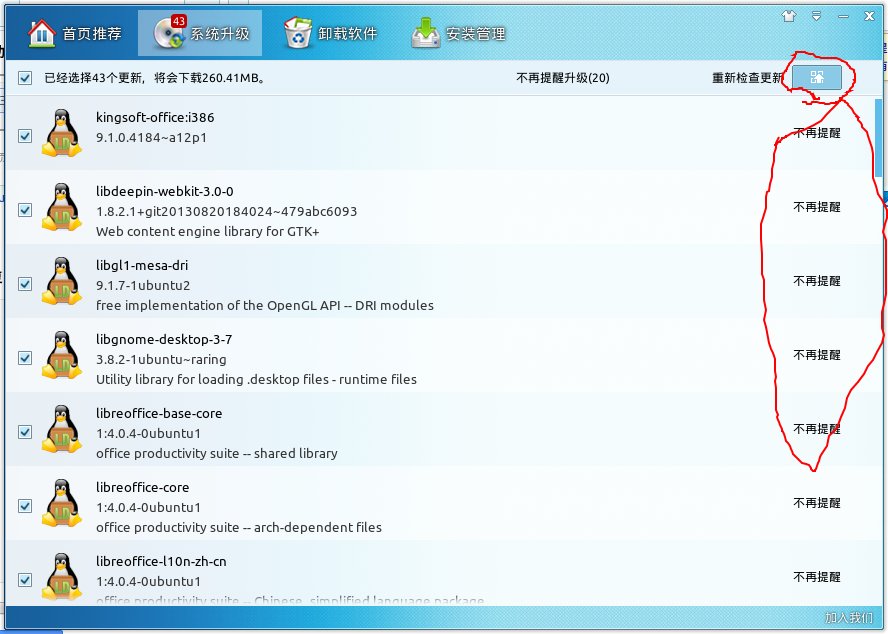The image size is (888, 634).
Task: Click version text 3.8.2-1ubuntu~raring
Action: point(161,360)
